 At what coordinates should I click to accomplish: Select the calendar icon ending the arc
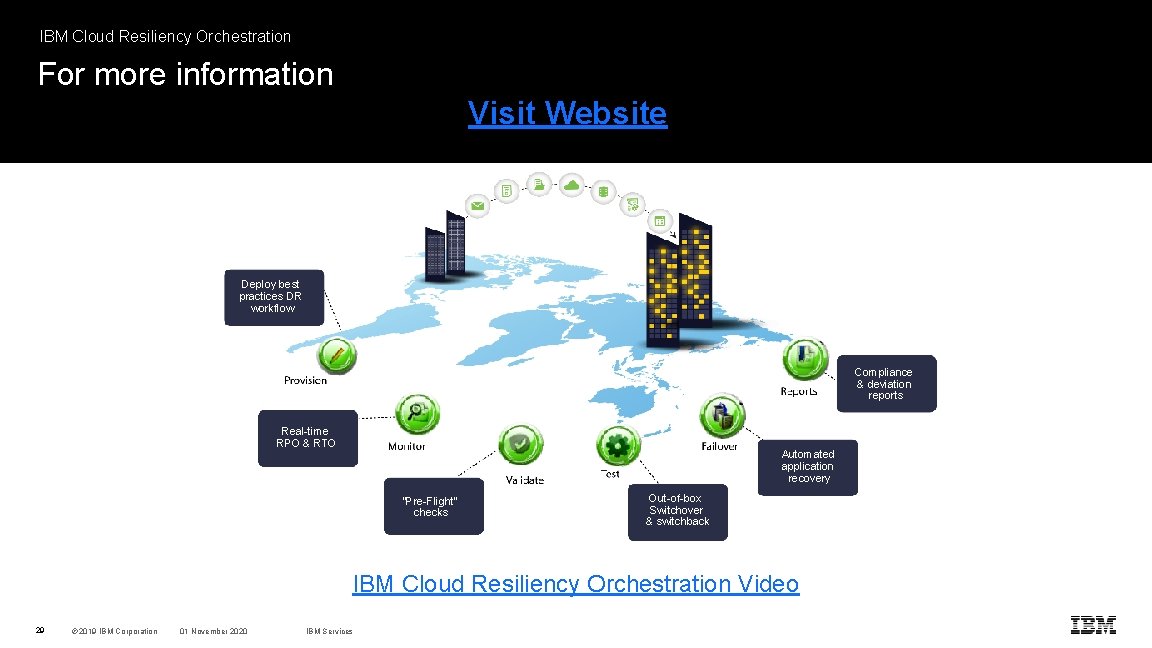pyautogui.click(x=661, y=219)
